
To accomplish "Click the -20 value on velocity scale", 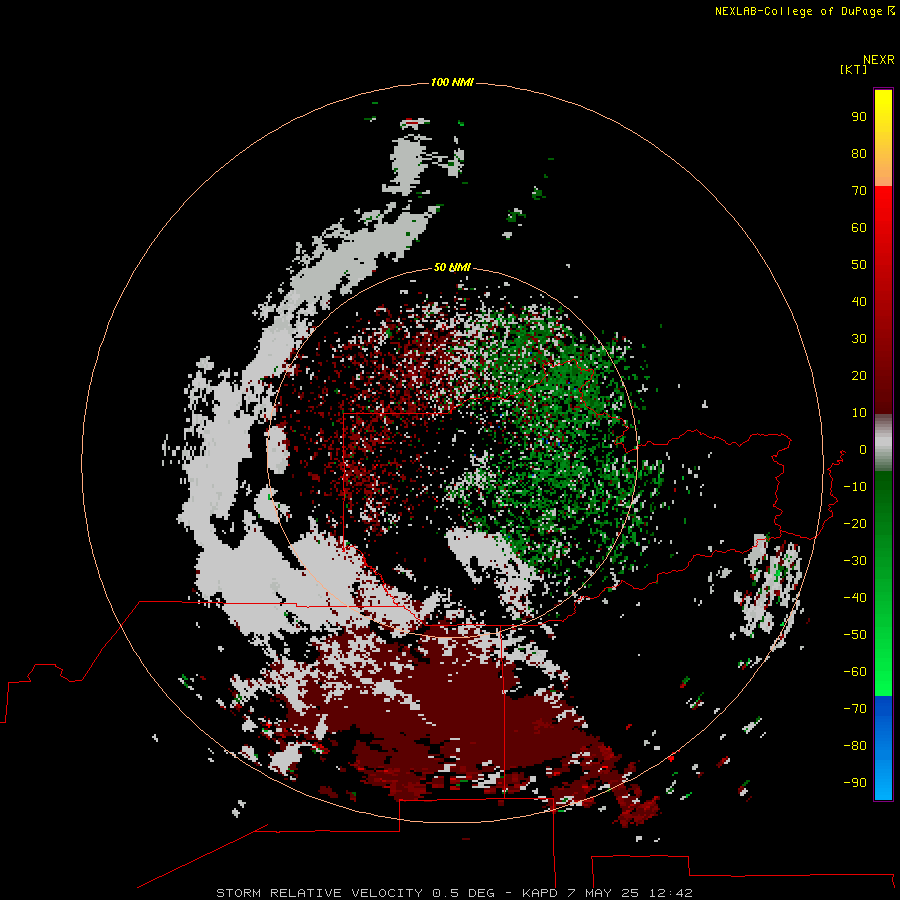I will click(855, 523).
